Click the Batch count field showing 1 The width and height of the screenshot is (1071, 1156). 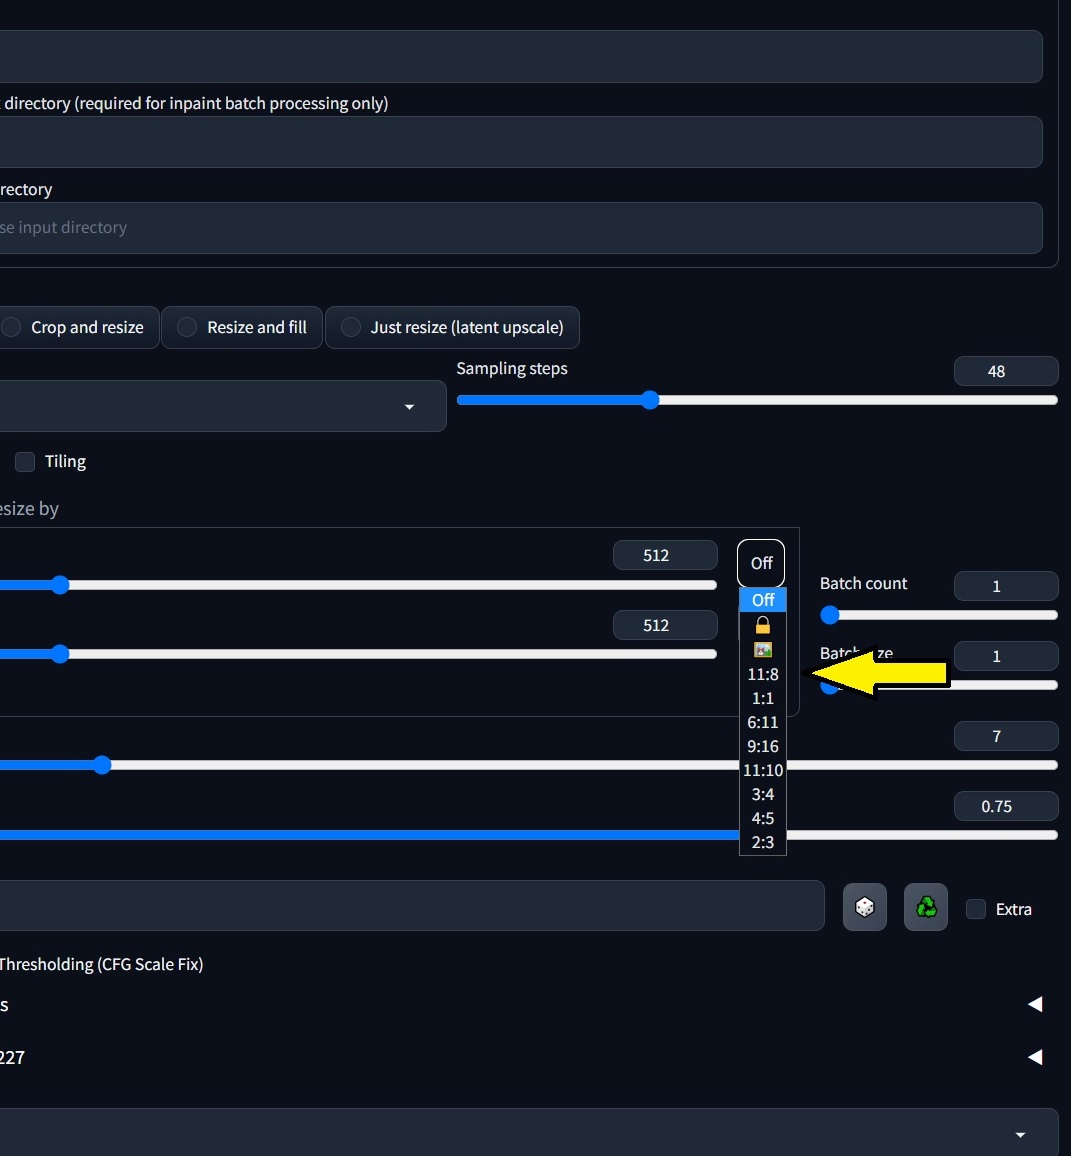pyautogui.click(x=1006, y=586)
